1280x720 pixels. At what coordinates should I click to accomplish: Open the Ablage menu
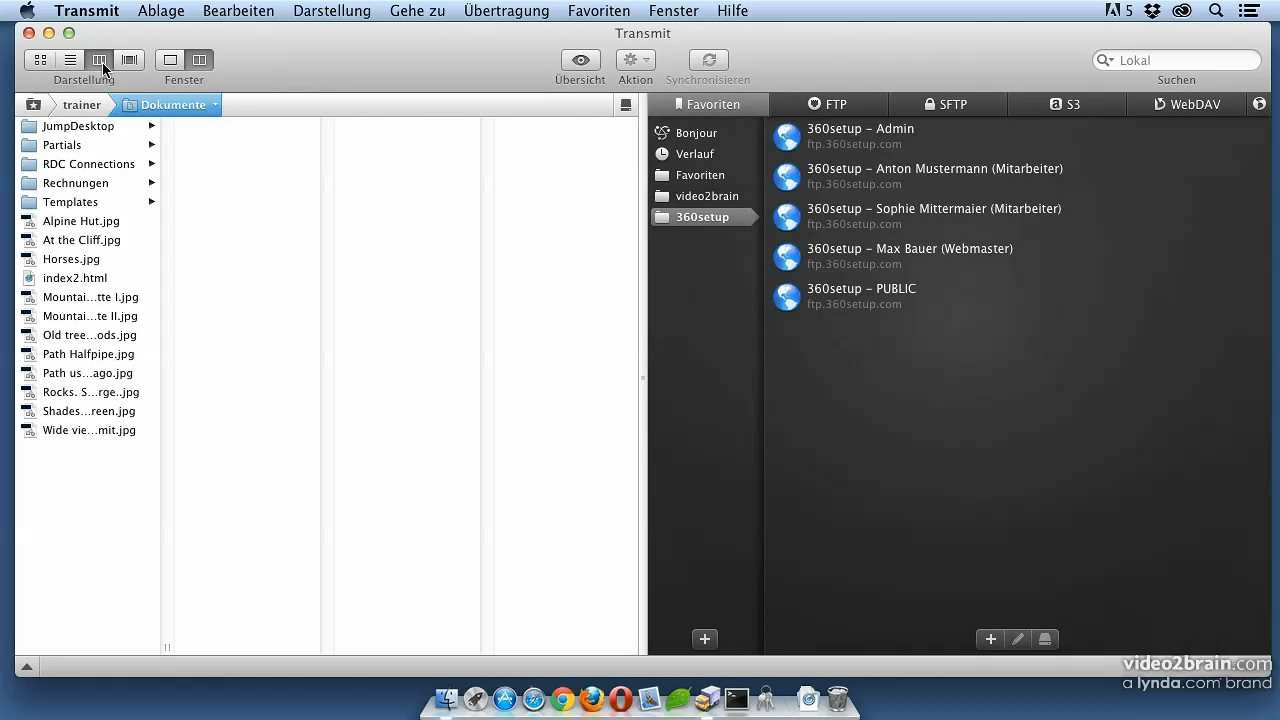click(161, 11)
